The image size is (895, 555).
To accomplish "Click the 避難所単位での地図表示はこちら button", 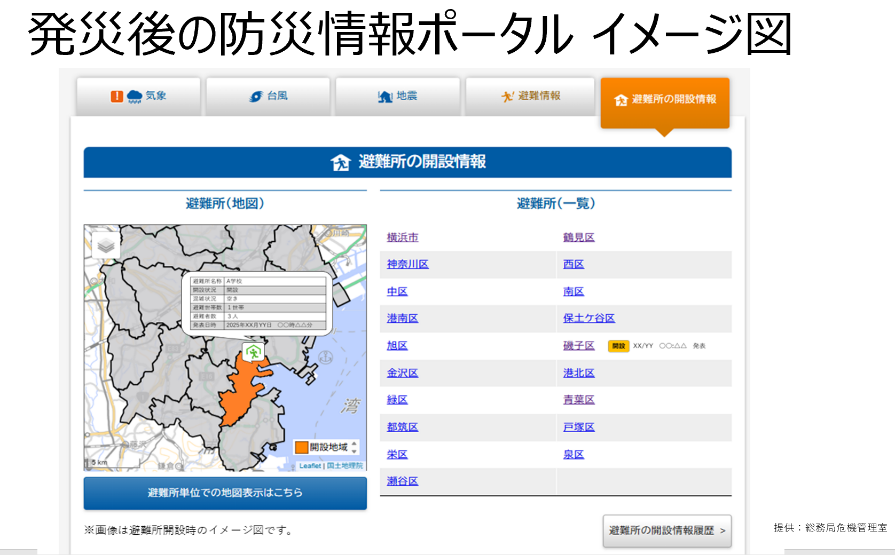I will [x=225, y=493].
